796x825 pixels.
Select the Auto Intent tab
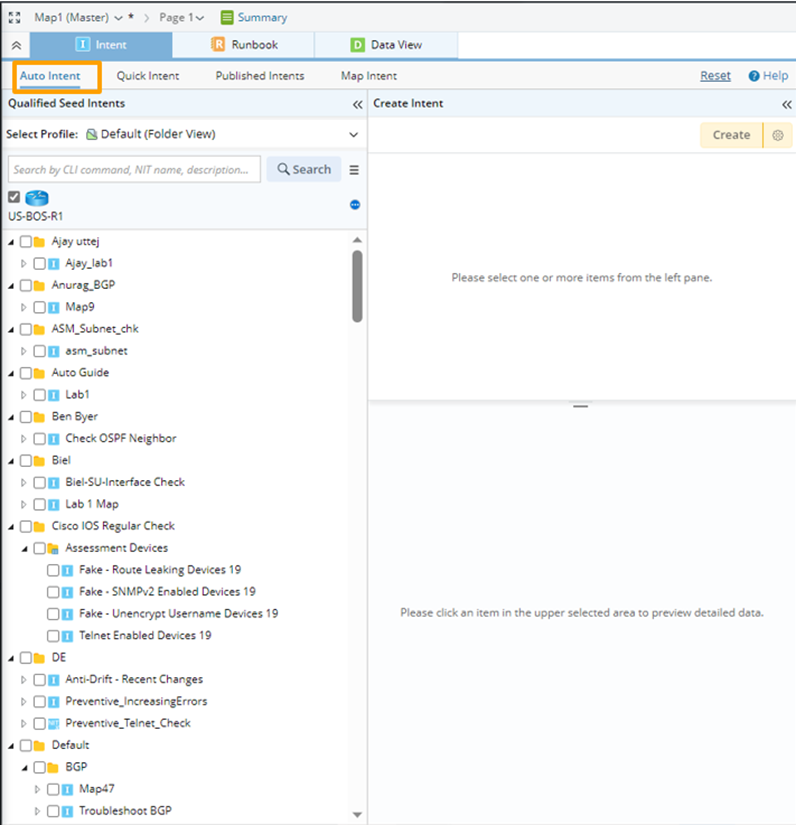coord(50,76)
